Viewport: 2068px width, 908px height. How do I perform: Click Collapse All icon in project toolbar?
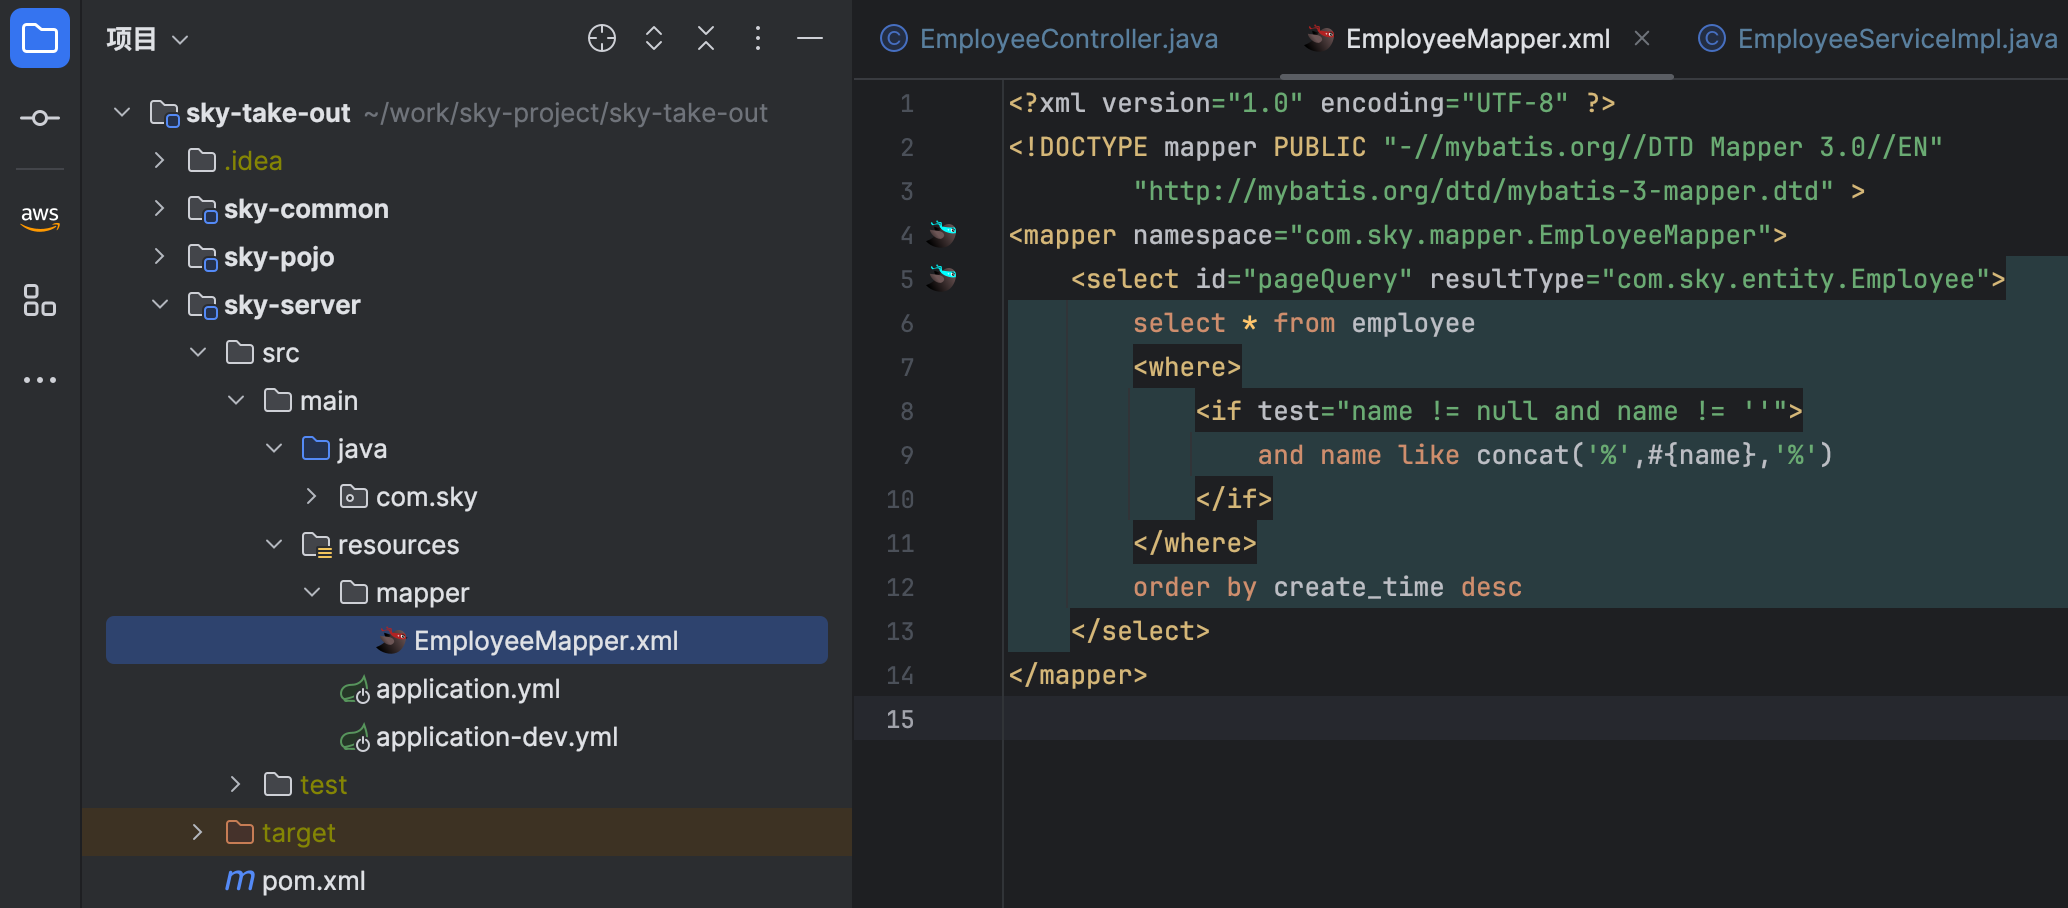(706, 38)
